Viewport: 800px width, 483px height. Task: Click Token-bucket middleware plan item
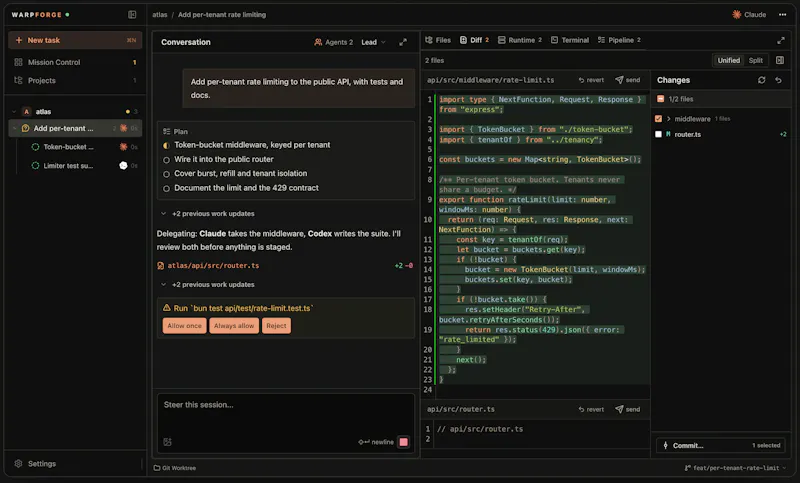252,145
